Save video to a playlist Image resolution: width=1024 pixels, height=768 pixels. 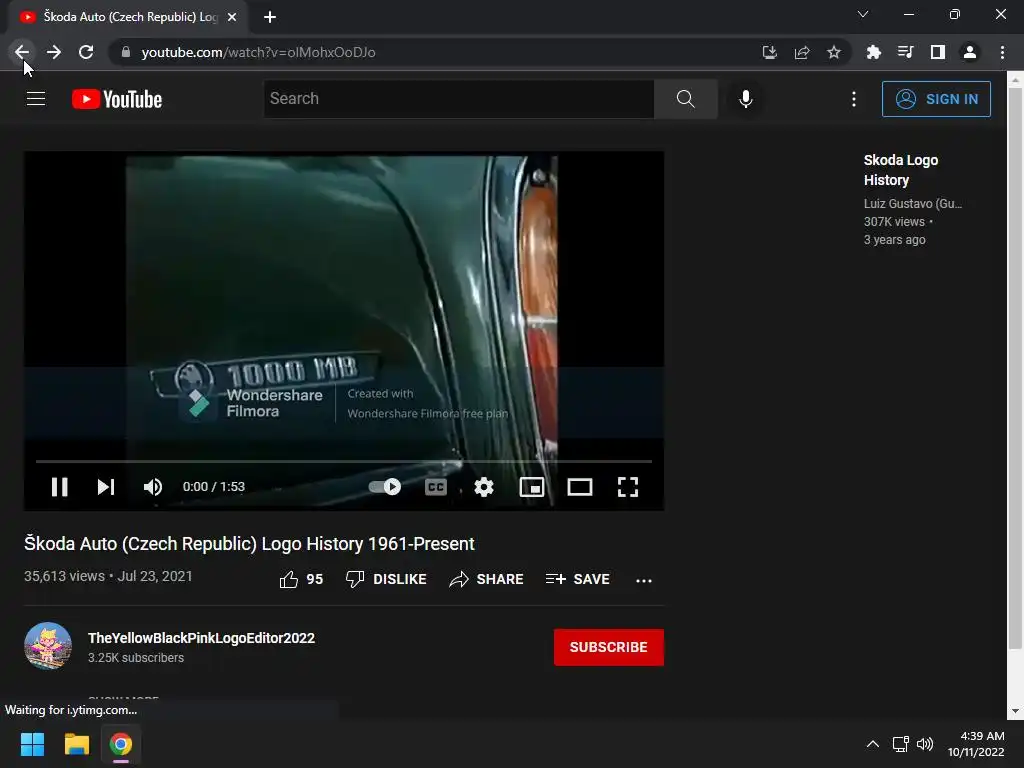(578, 579)
